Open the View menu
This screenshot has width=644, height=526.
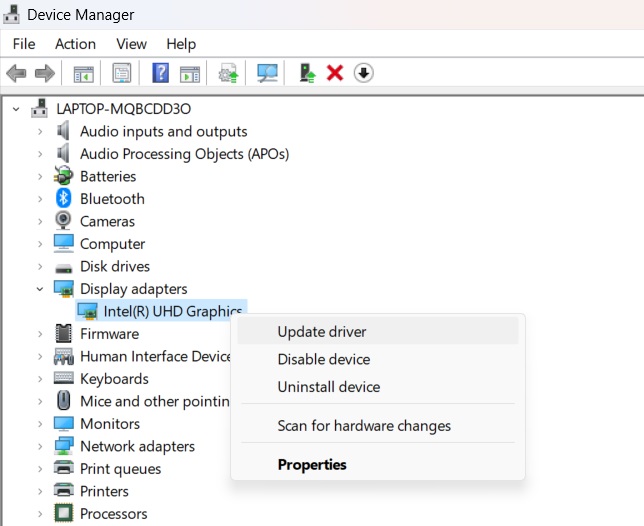click(131, 44)
